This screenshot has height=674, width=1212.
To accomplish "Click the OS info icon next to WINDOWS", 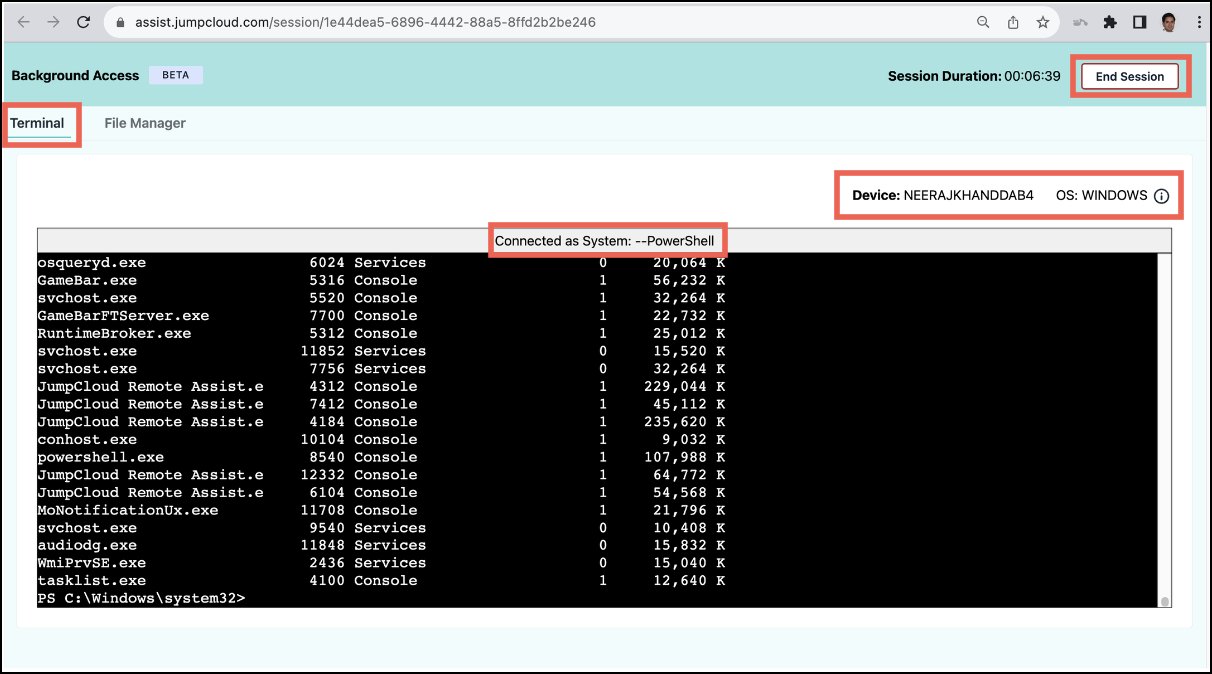I will (1161, 196).
